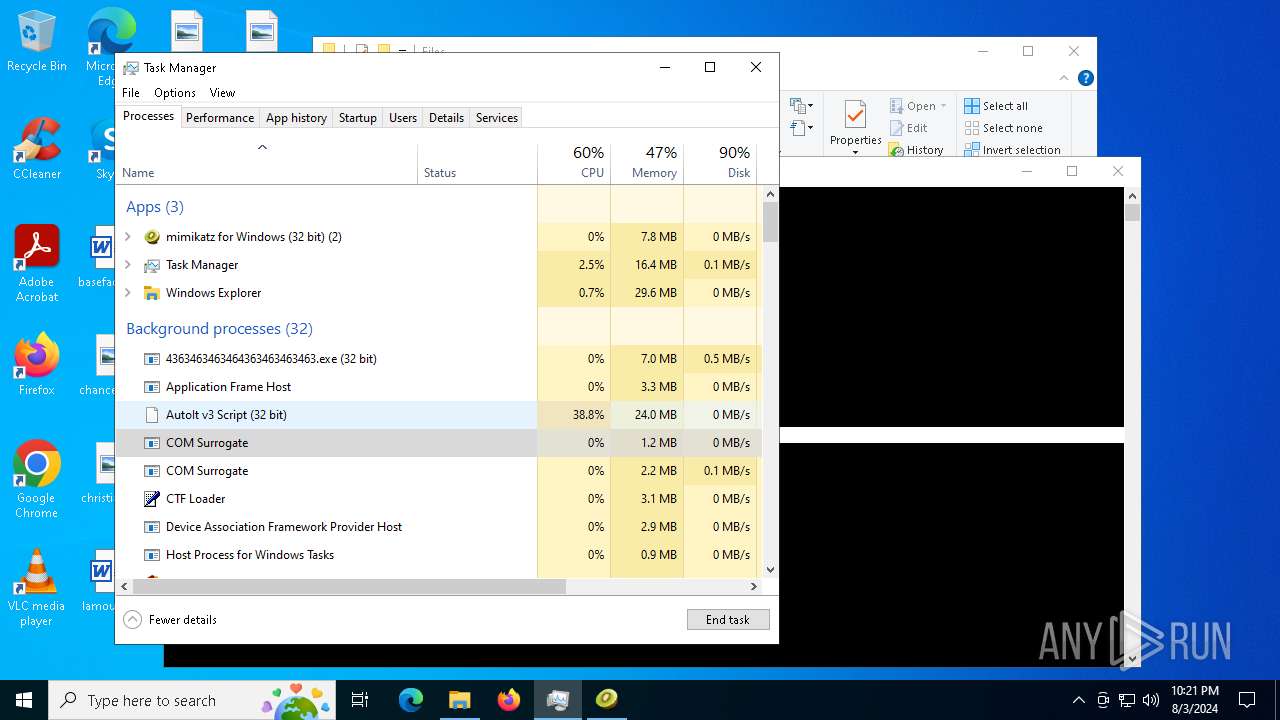Click History in File Explorer ribbon
The height and width of the screenshot is (720, 1280).
tap(916, 150)
